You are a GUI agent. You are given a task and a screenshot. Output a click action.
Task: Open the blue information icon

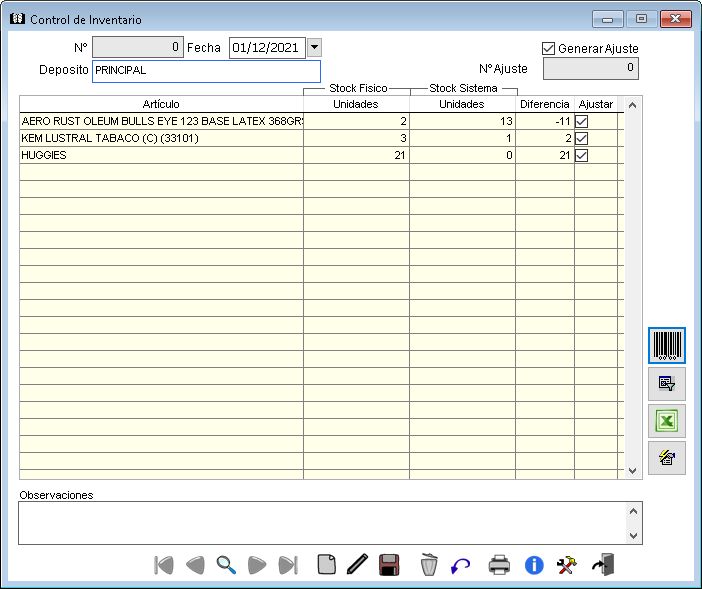pyautogui.click(x=534, y=565)
